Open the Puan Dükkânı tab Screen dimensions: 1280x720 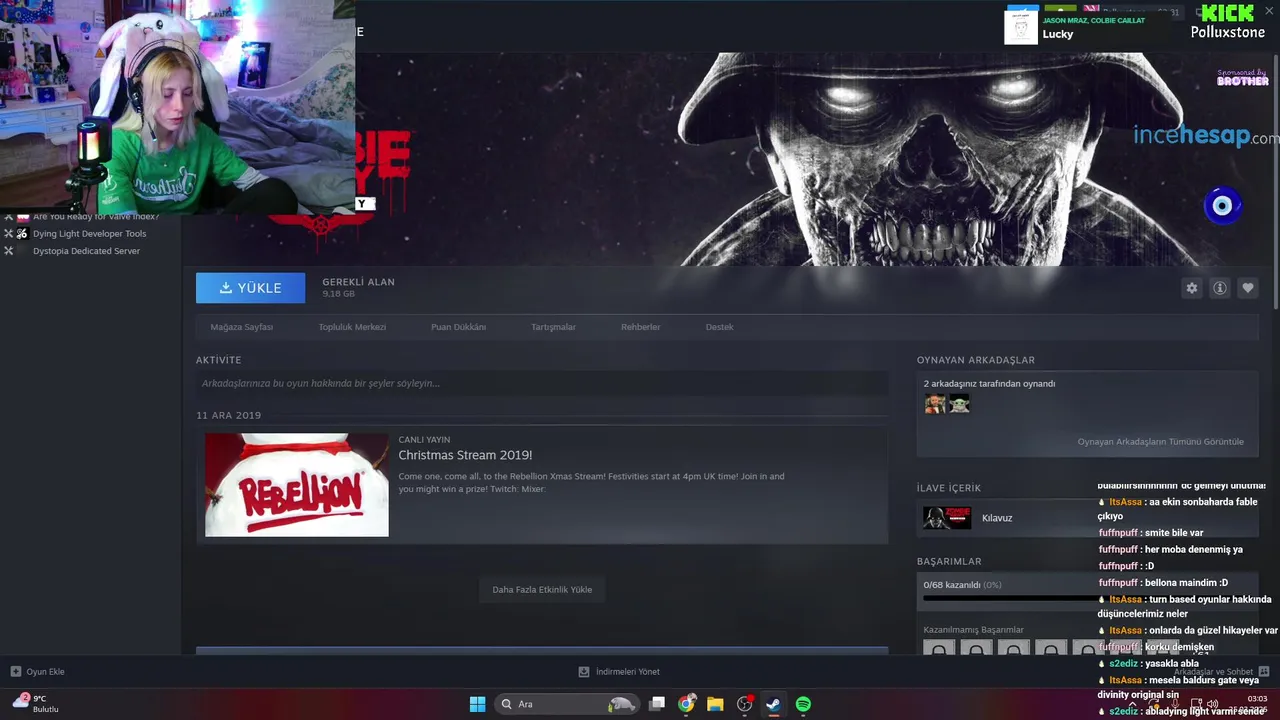click(x=458, y=327)
